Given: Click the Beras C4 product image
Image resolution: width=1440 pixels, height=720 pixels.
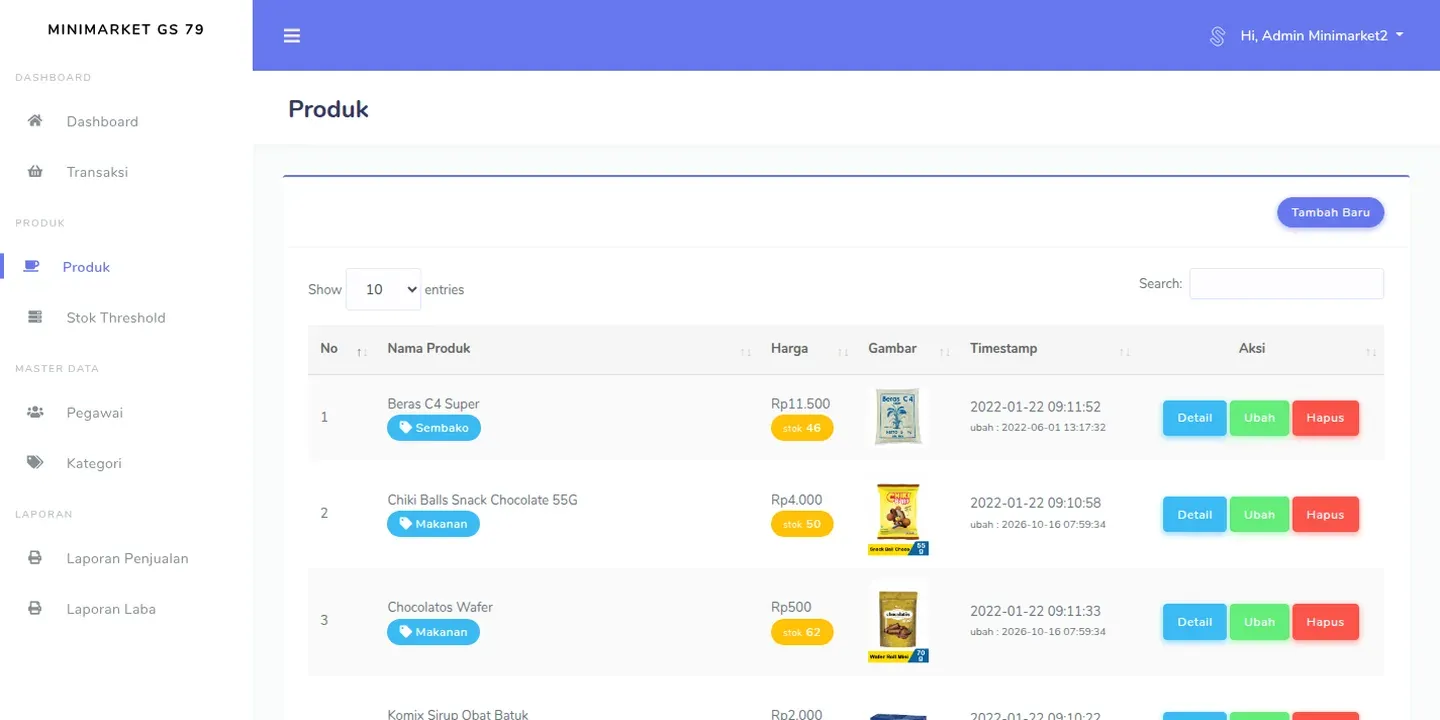Looking at the screenshot, I should tap(897, 417).
